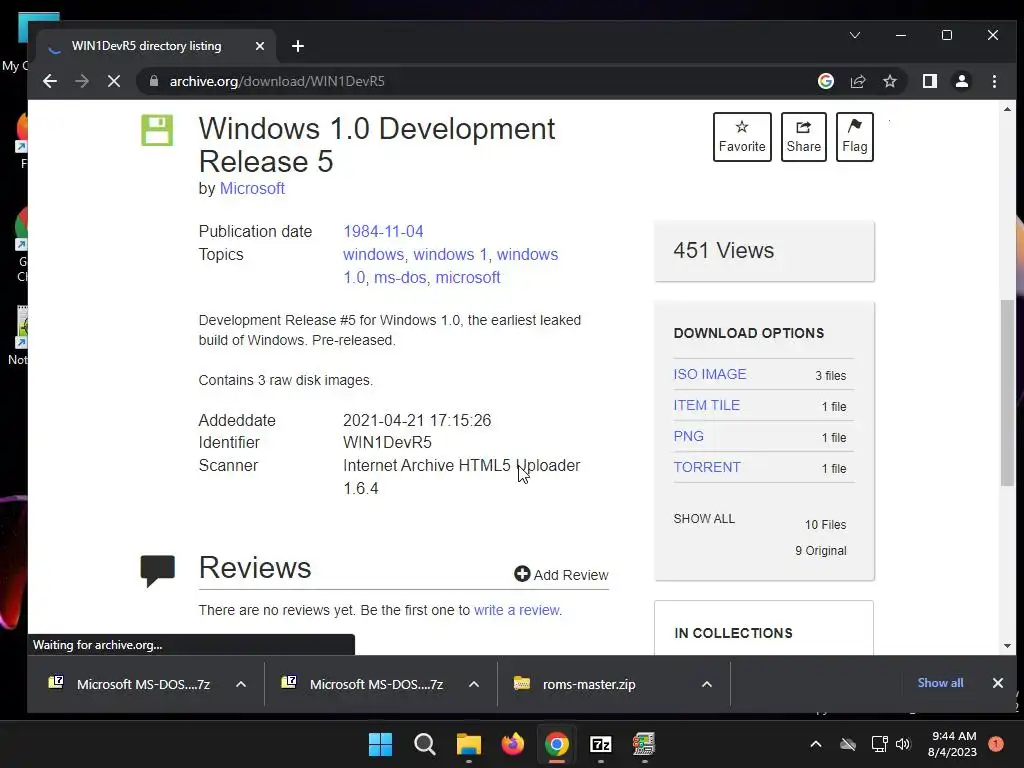Open the 1984-11-04 publication date link
The width and height of the screenshot is (1024, 768).
383,231
